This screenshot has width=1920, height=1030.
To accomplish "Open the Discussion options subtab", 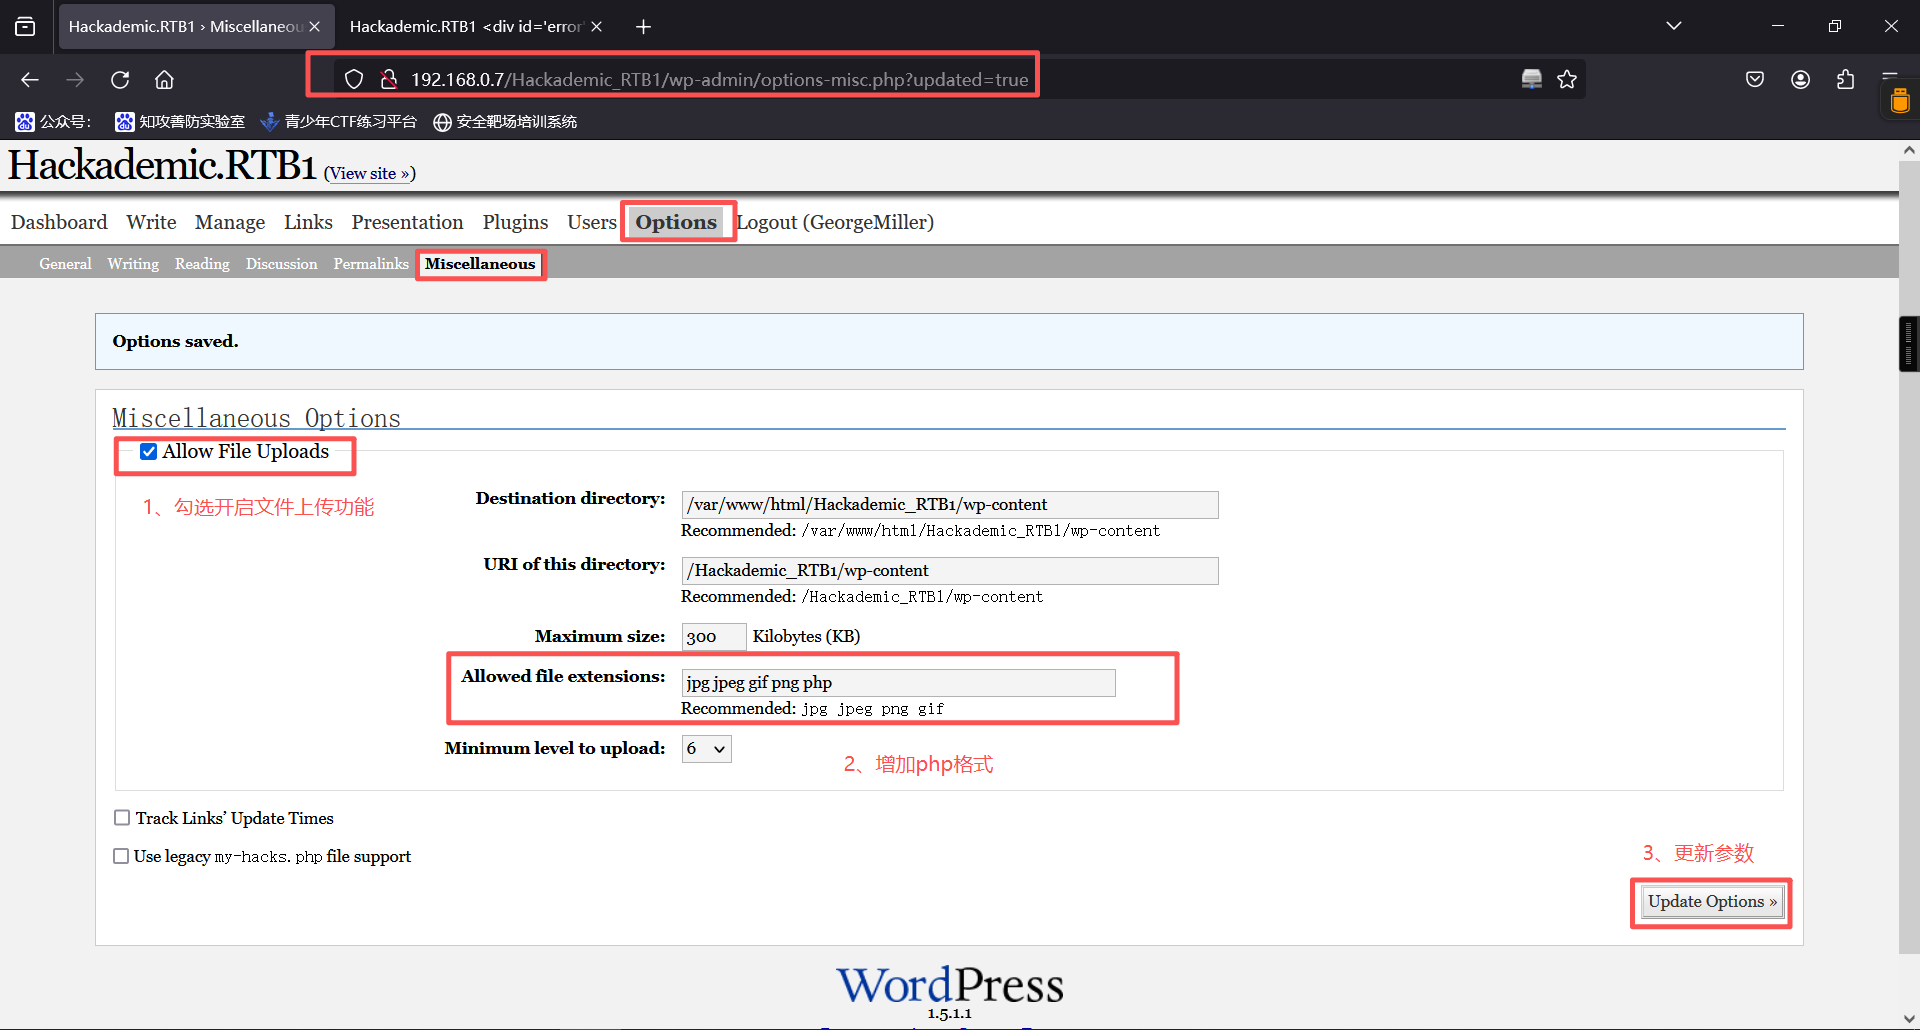I will click(281, 264).
